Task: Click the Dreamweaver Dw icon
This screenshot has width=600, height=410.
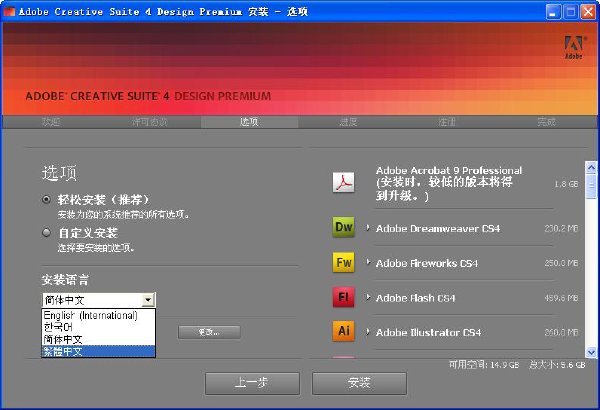Action: click(343, 227)
